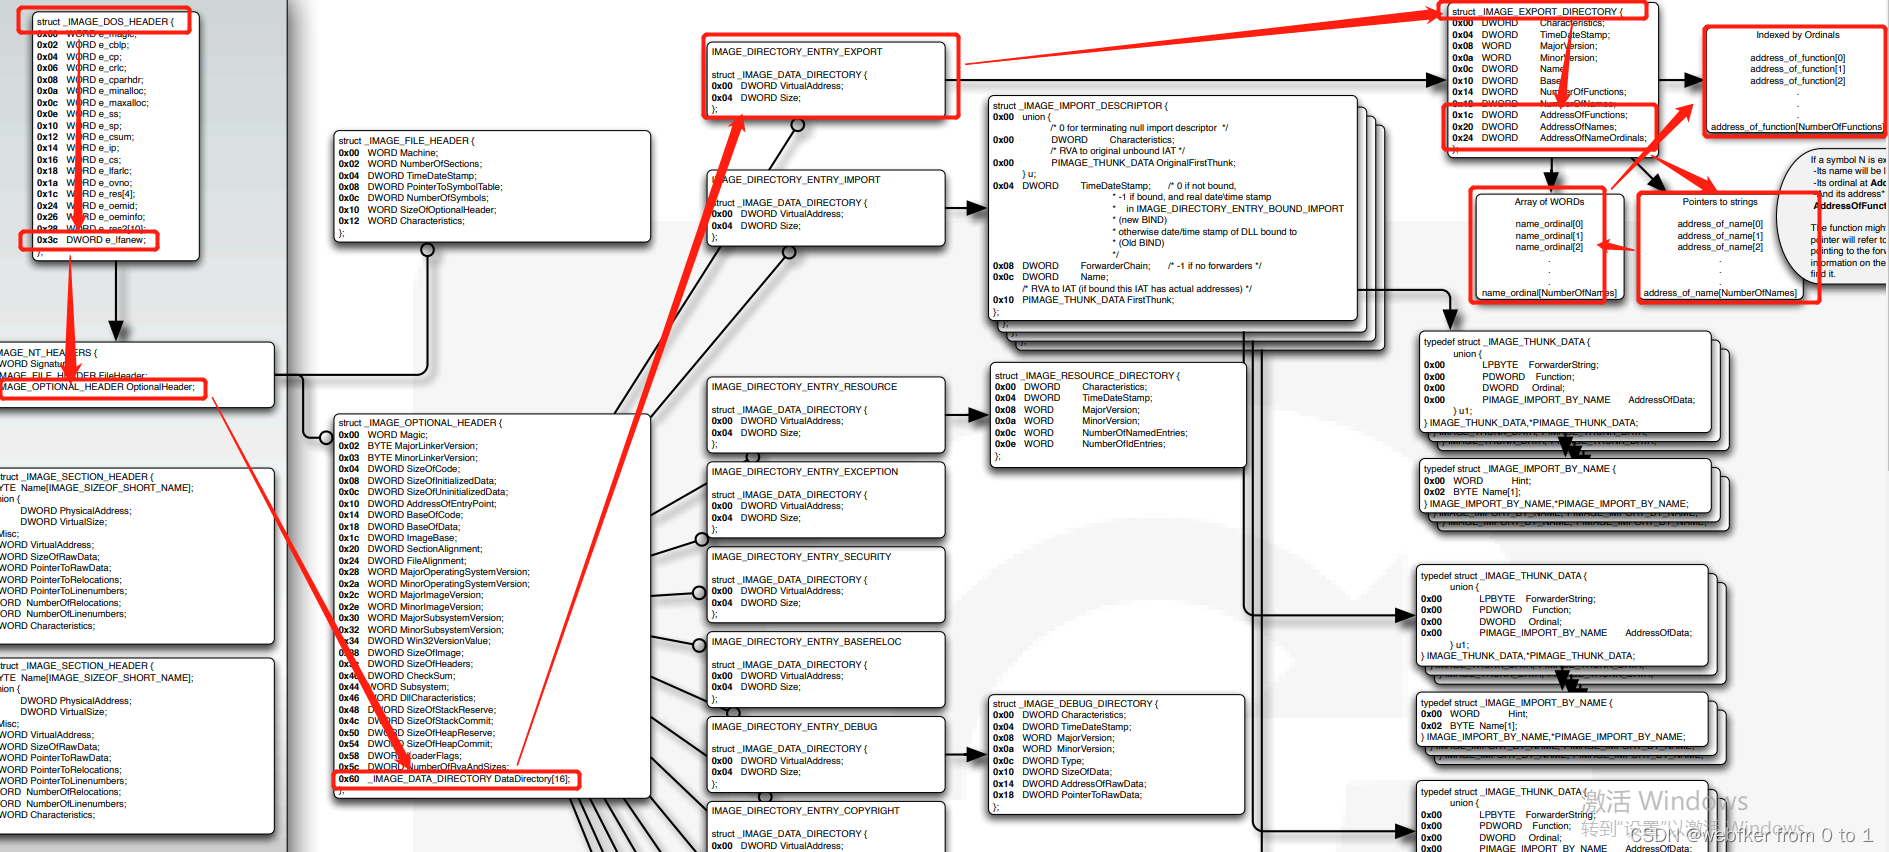This screenshot has height=852, width=1889.
Task: Click the 'IMAGE_DIRECTORY_ENTRY_DEBUG' title
Action: click(794, 727)
